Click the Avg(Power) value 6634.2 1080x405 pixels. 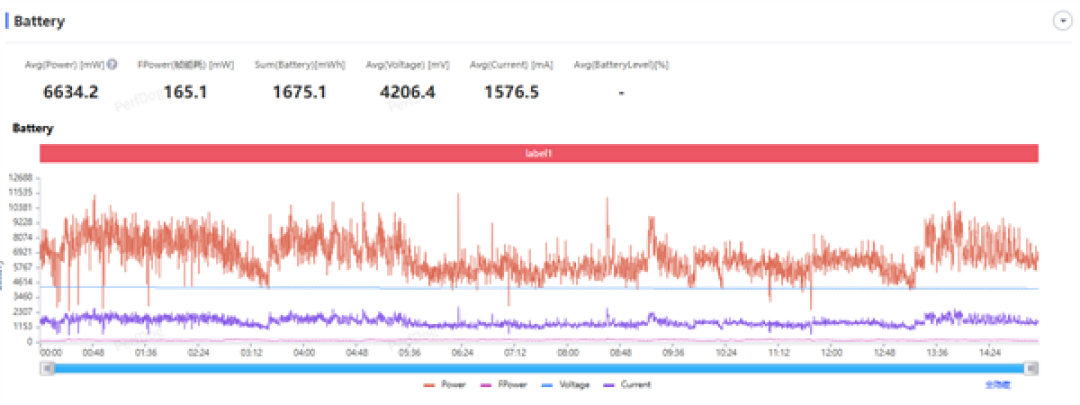tap(70, 92)
